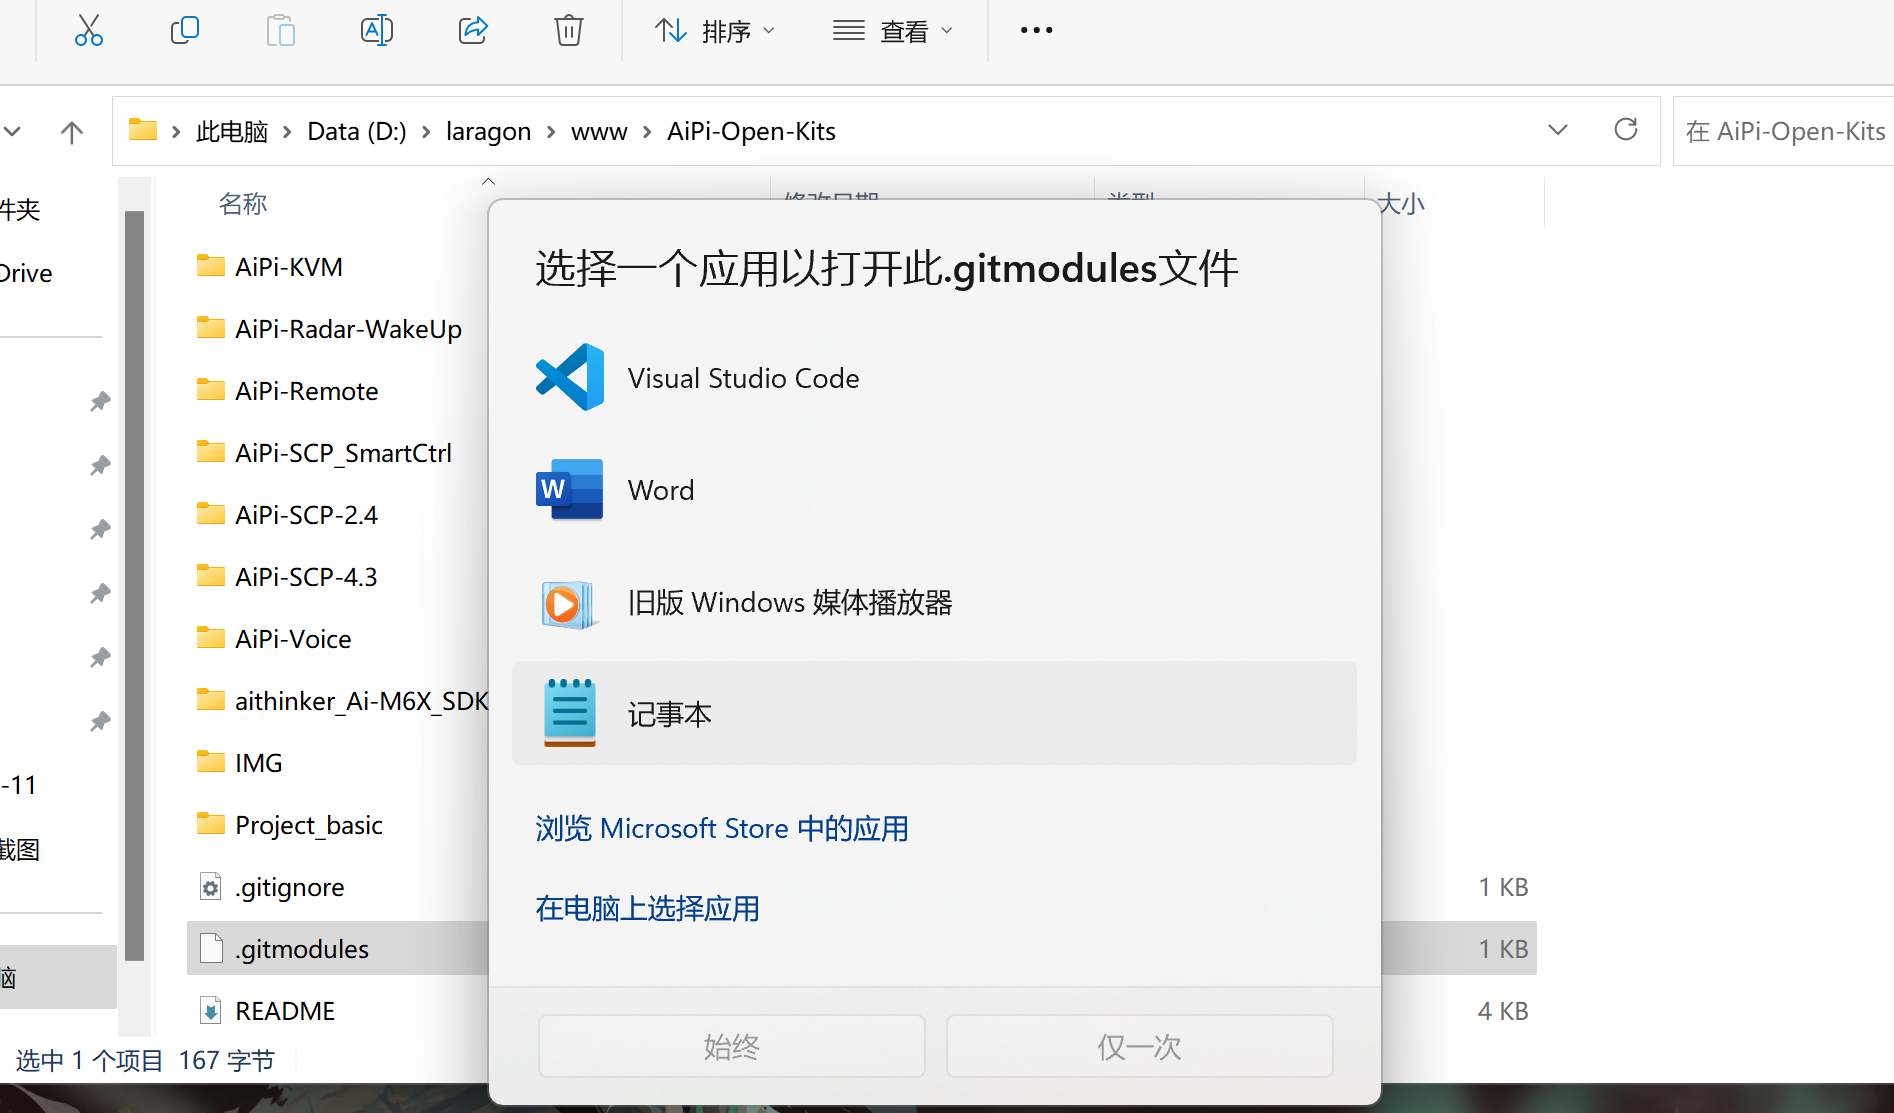Click the Cut scissors icon
The image size is (1894, 1113).
tap(89, 31)
